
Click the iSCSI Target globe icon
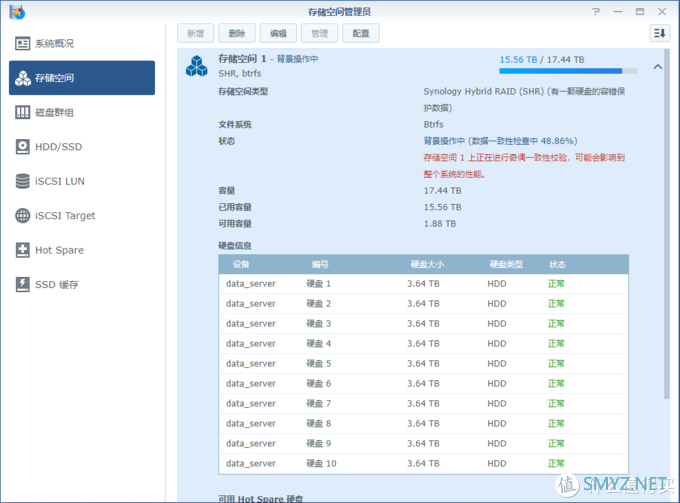(23, 216)
